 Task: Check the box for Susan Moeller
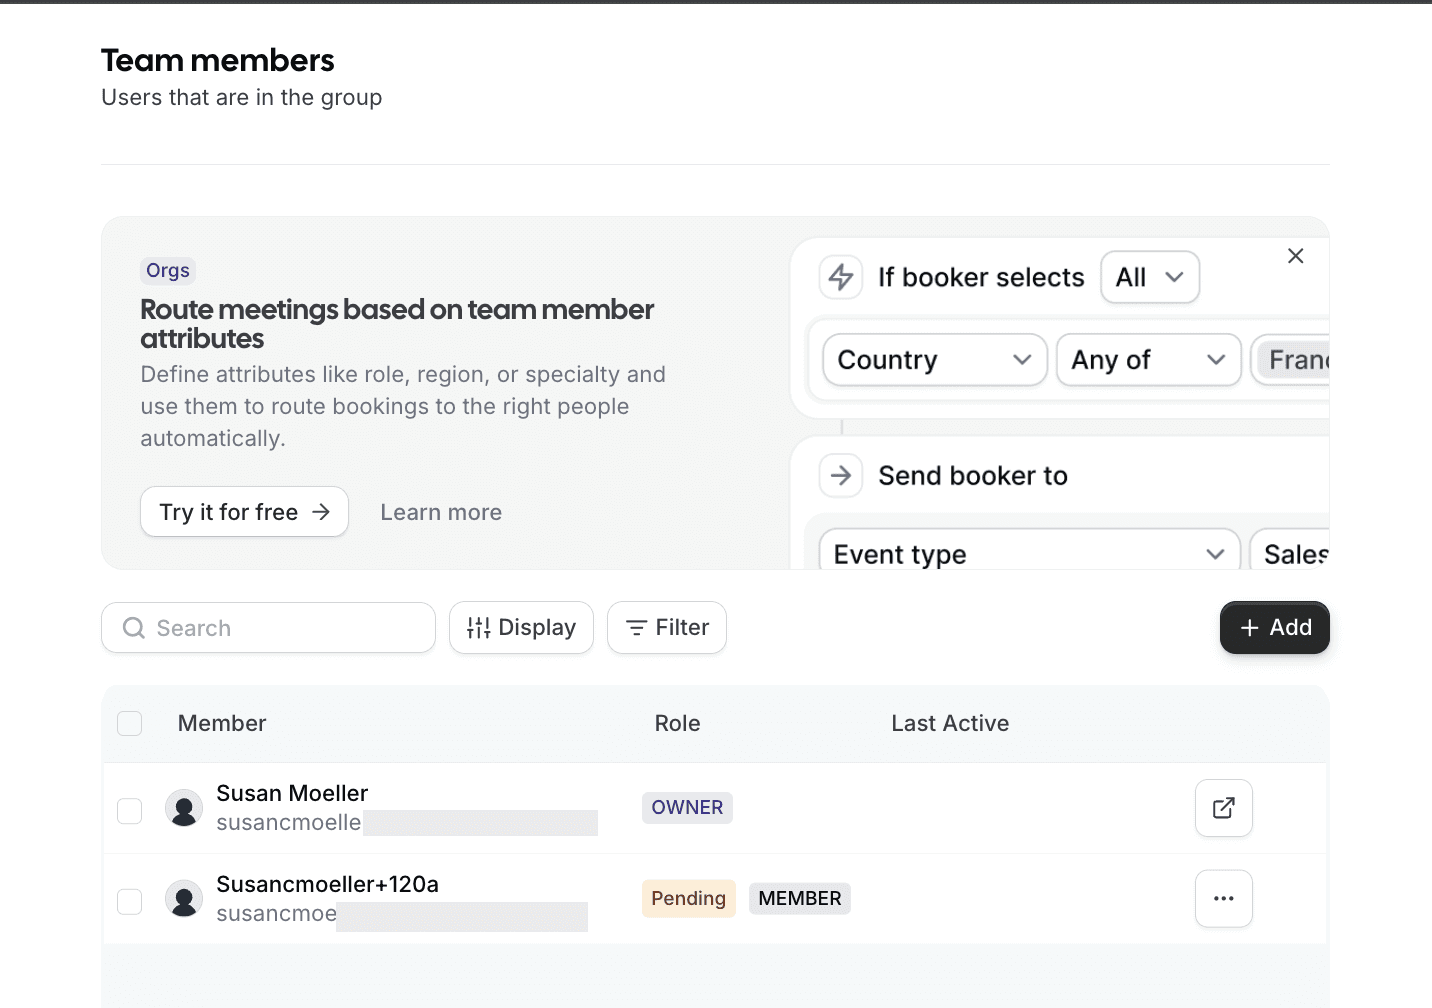[x=130, y=811]
